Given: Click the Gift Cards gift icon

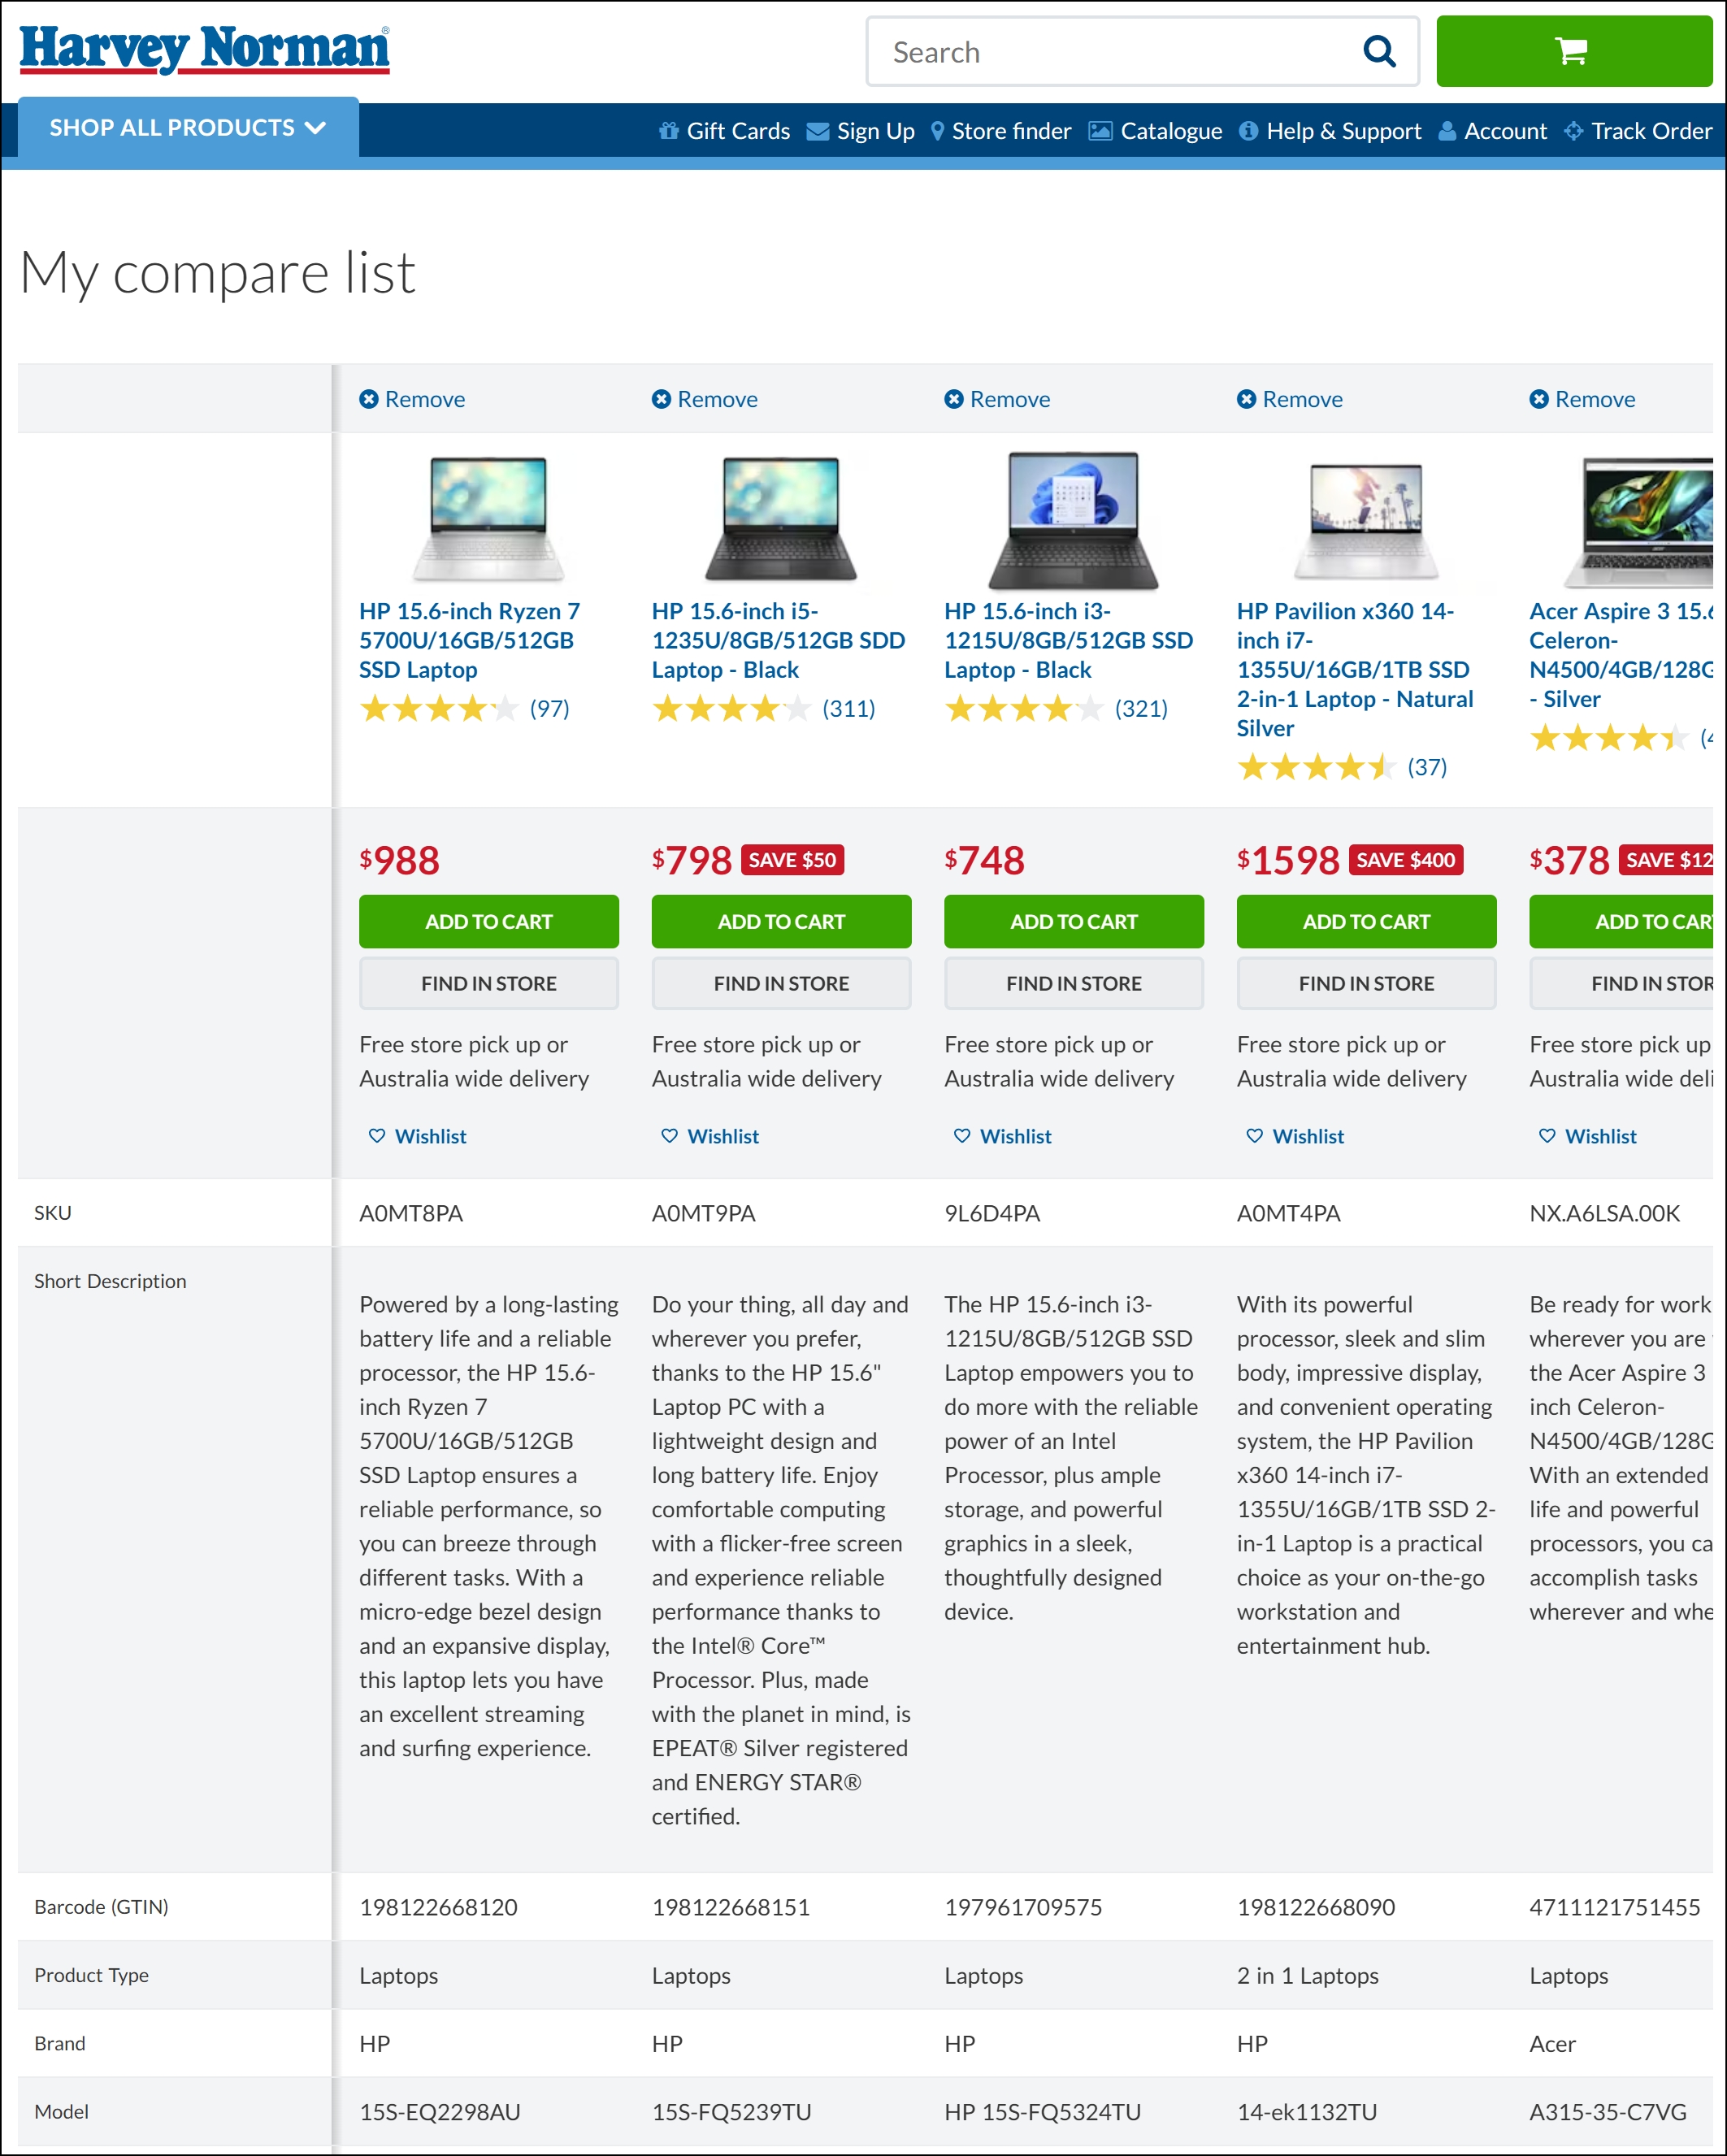Looking at the screenshot, I should (668, 130).
